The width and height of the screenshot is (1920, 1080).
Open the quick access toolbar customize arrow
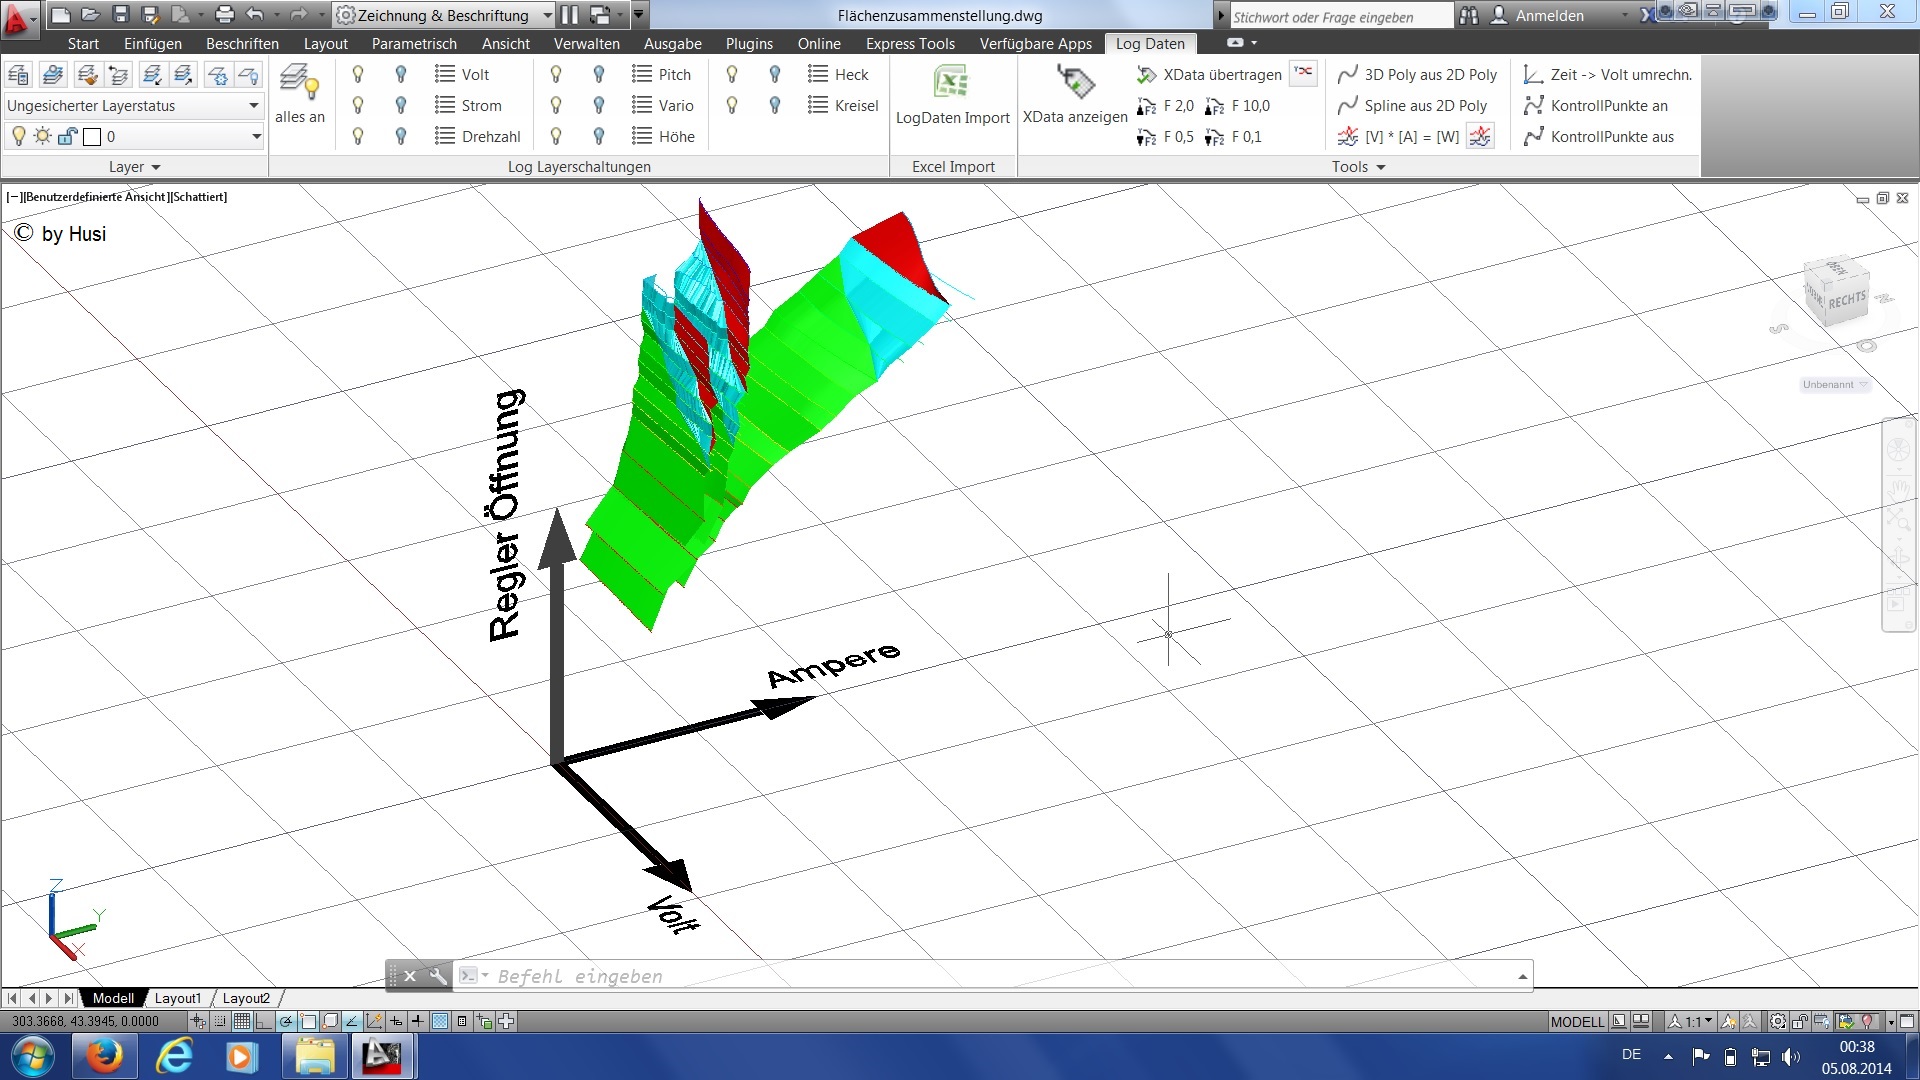[x=640, y=15]
